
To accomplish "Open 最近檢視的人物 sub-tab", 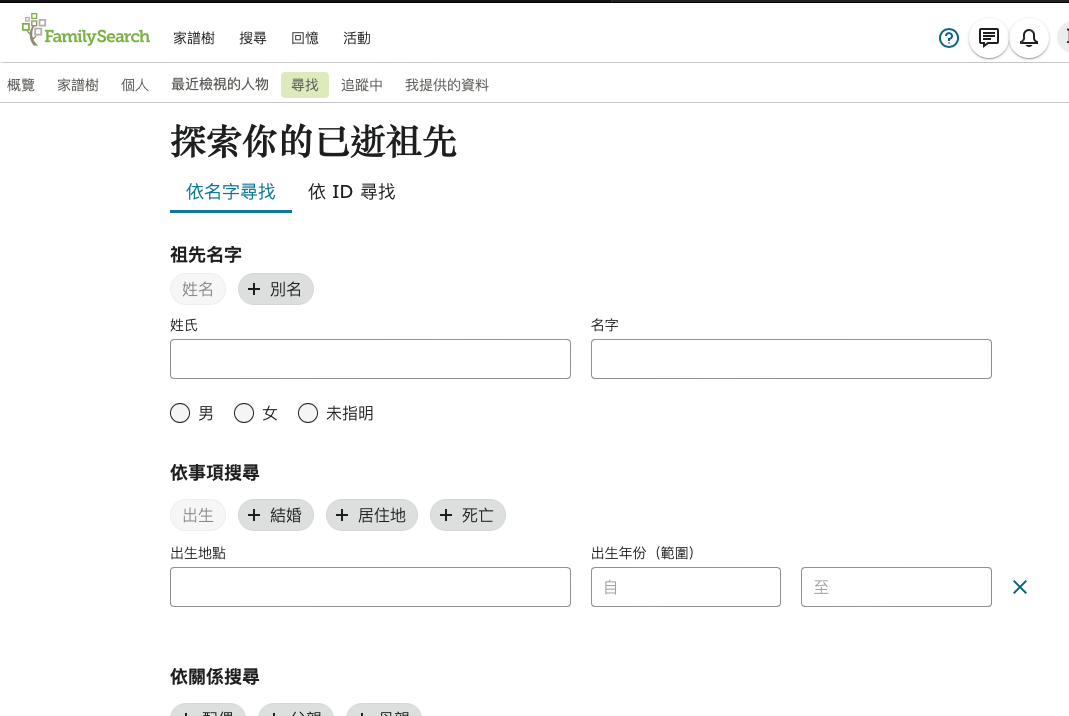I will point(220,85).
